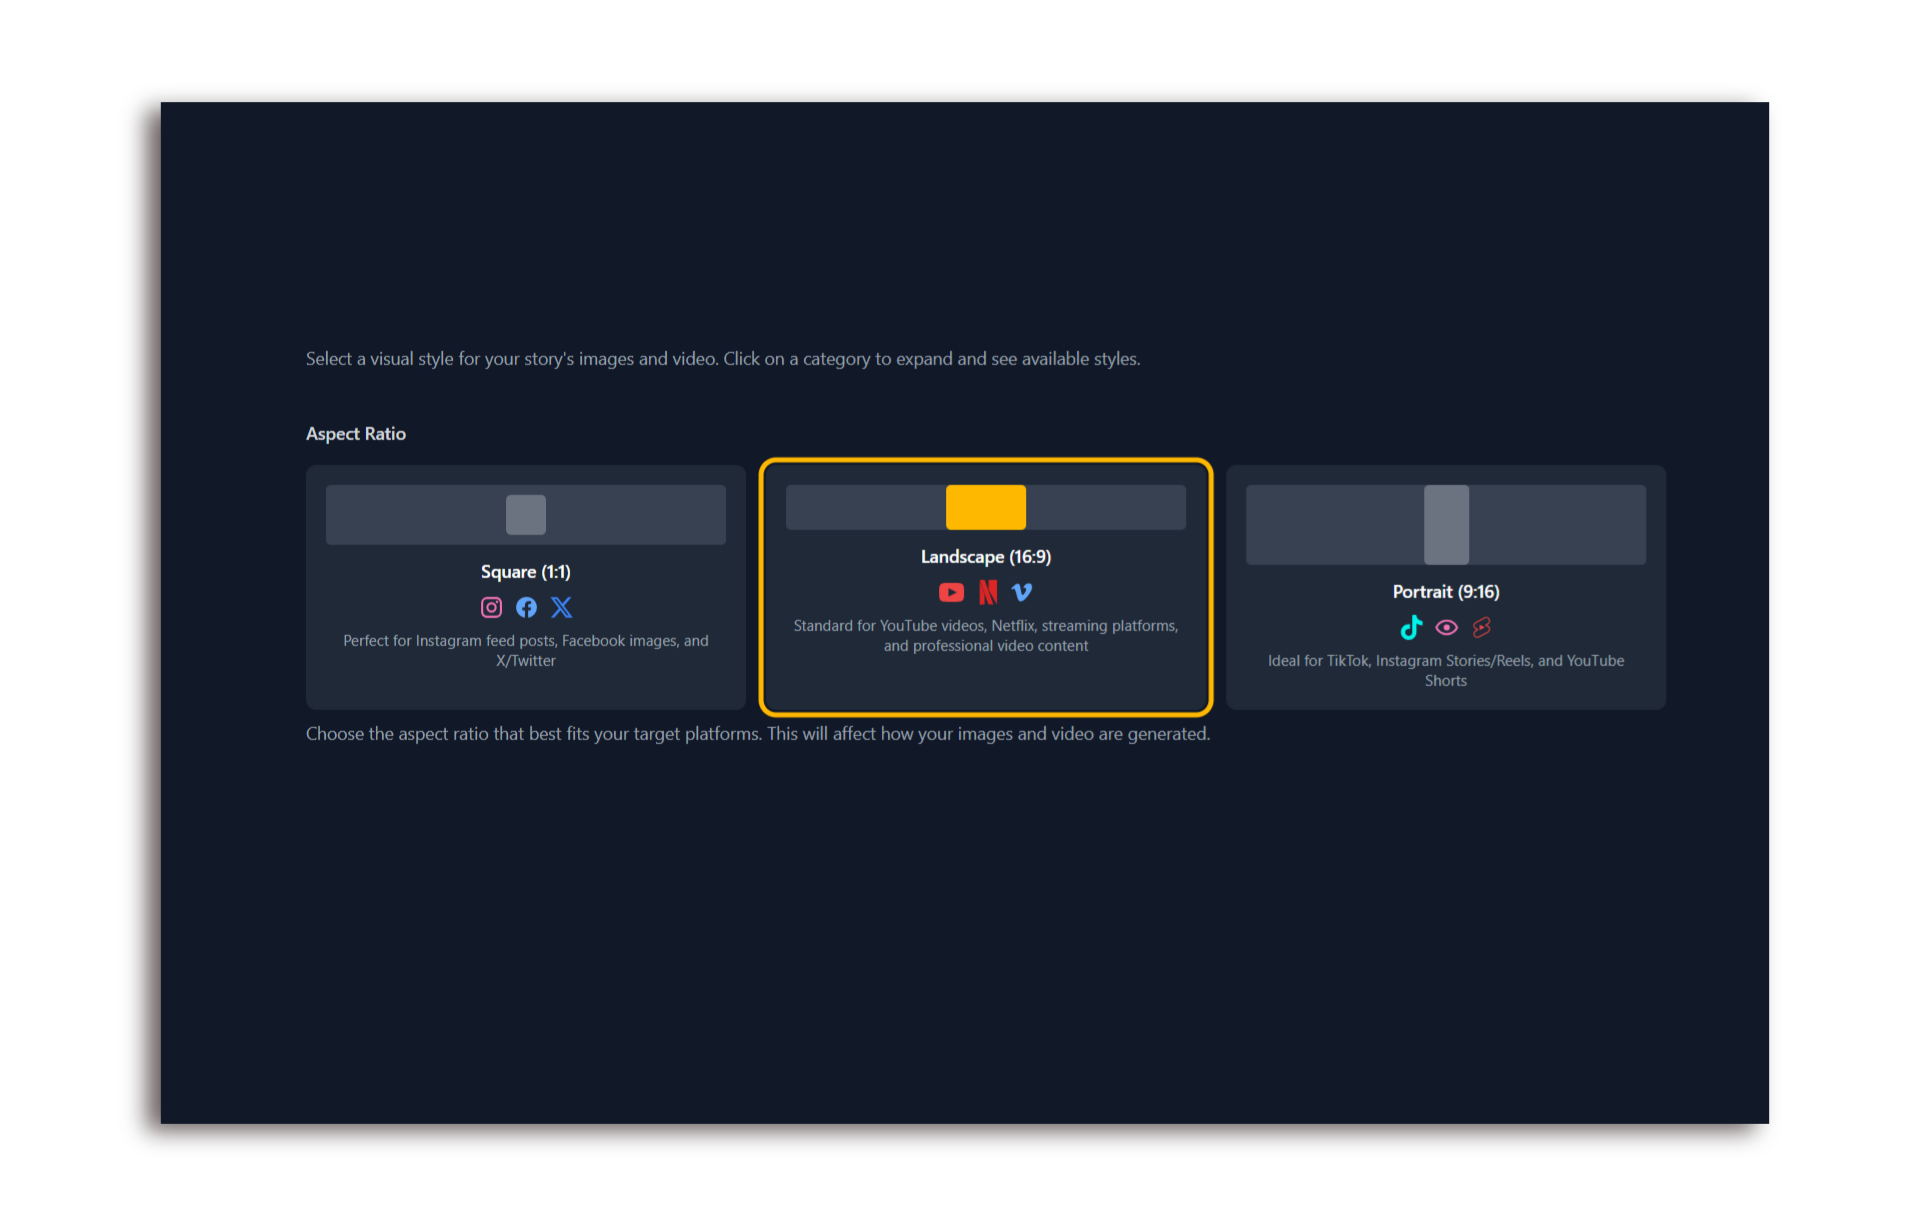
Task: Select the Square (1:1) title text
Action: click(525, 572)
